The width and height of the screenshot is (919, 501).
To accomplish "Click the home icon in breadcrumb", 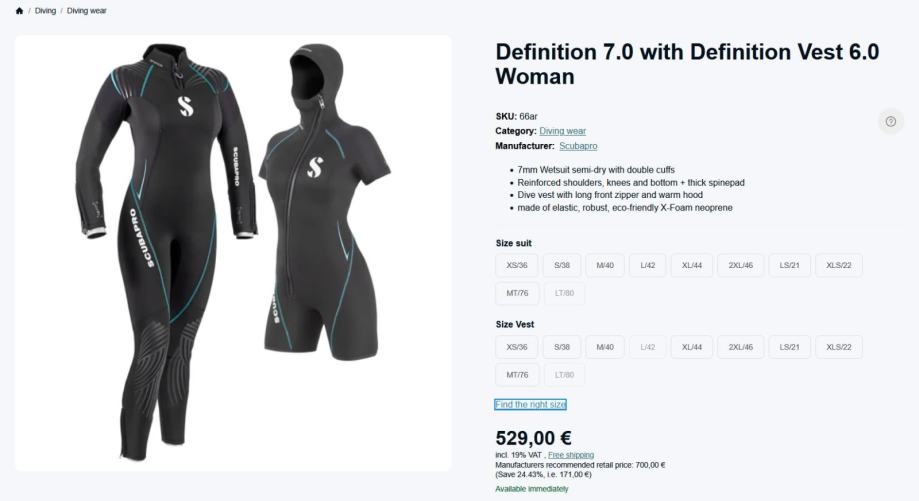I will (19, 11).
